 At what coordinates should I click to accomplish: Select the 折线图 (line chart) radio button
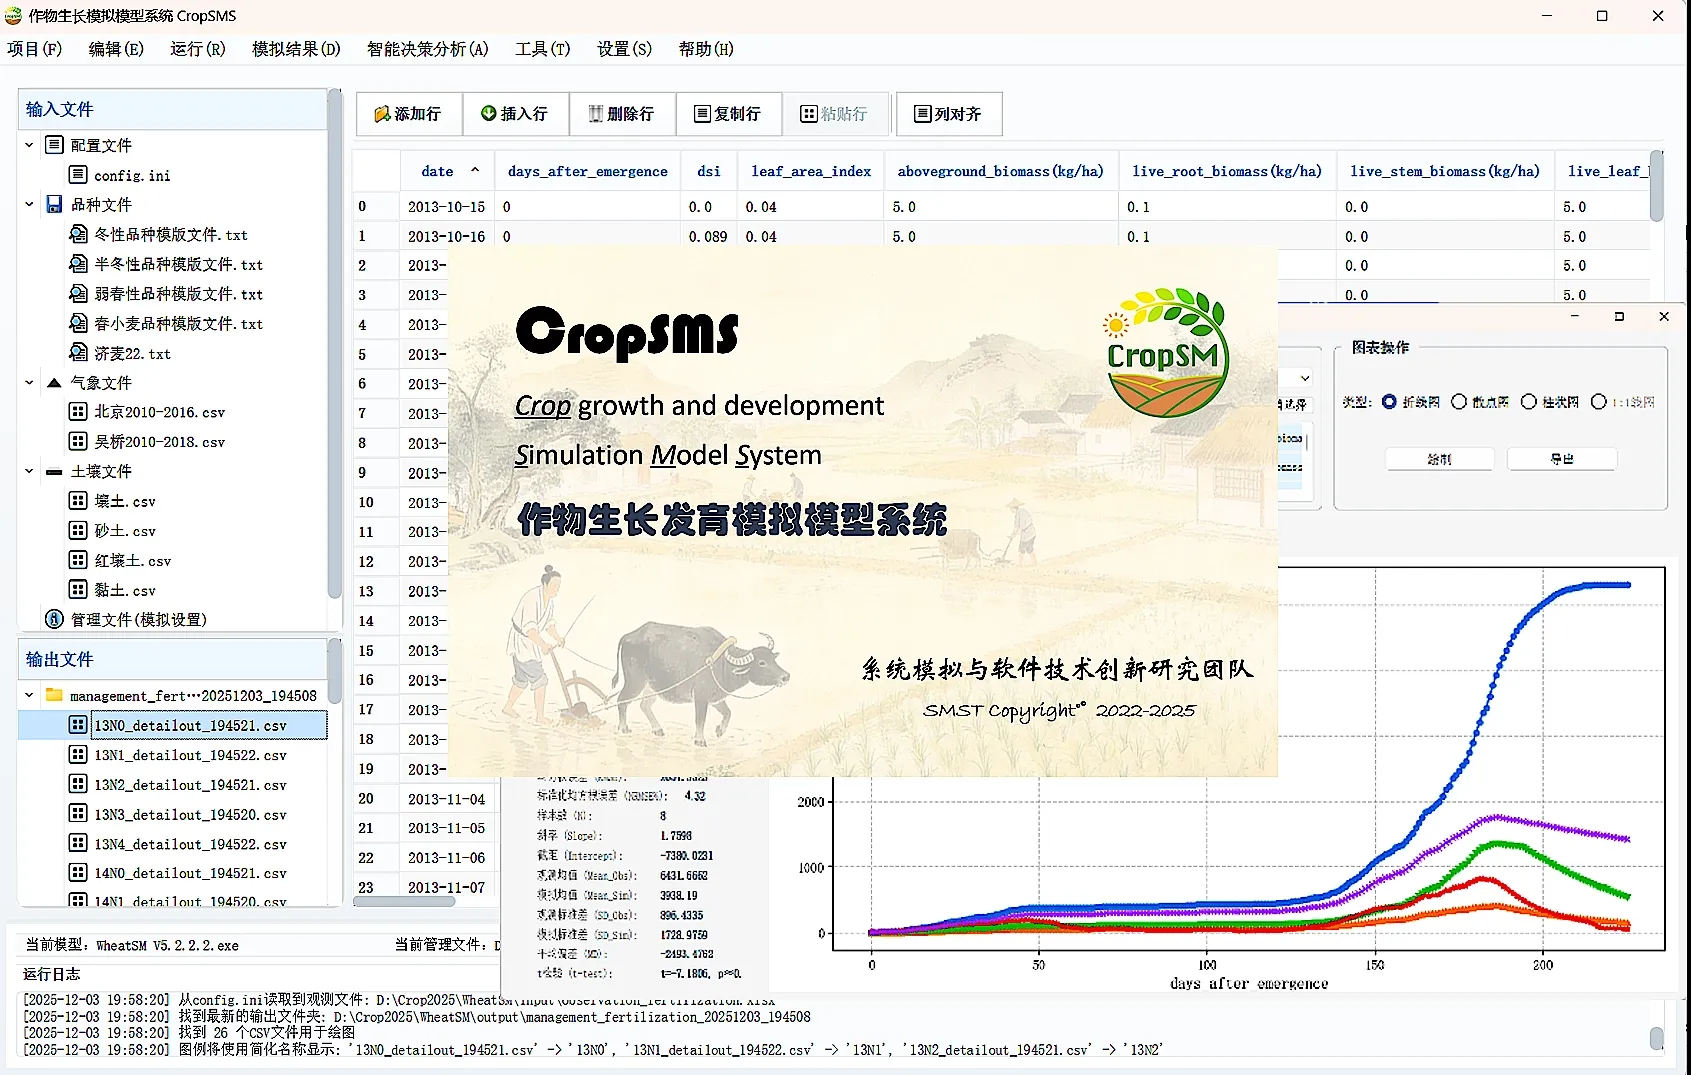point(1389,402)
